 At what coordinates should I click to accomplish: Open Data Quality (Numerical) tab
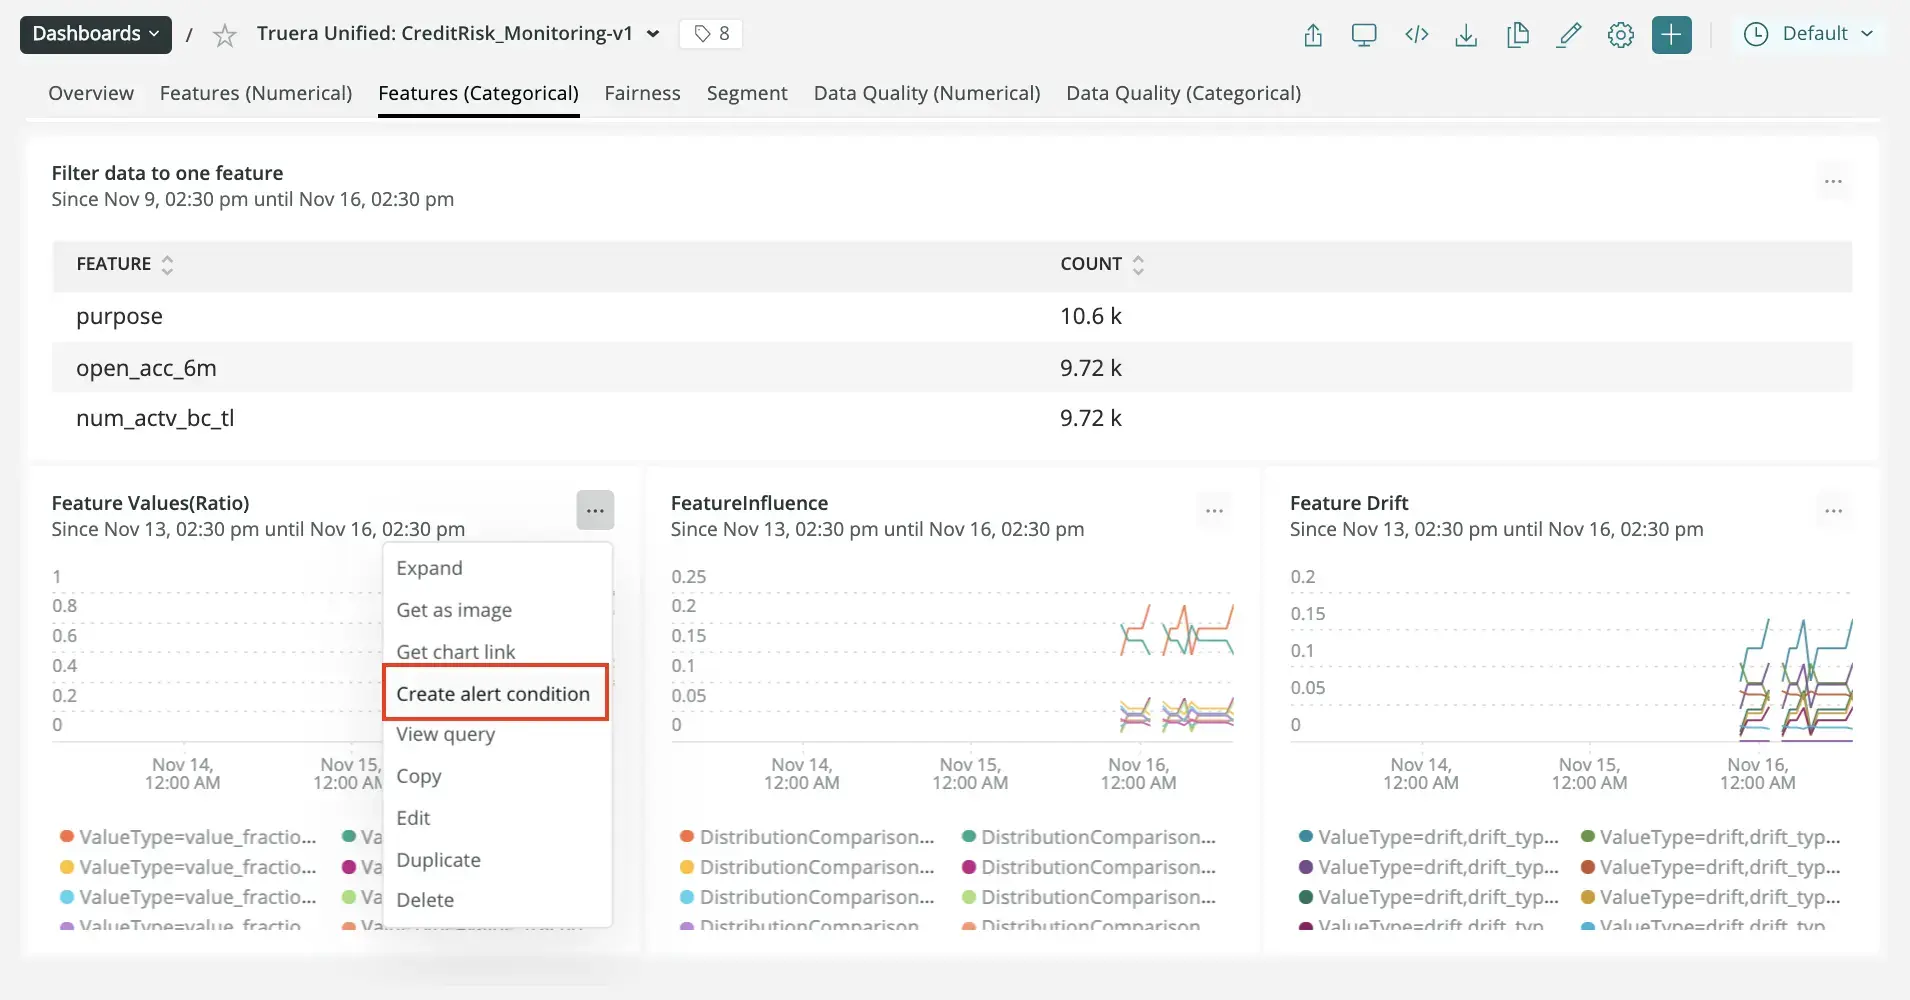(927, 93)
